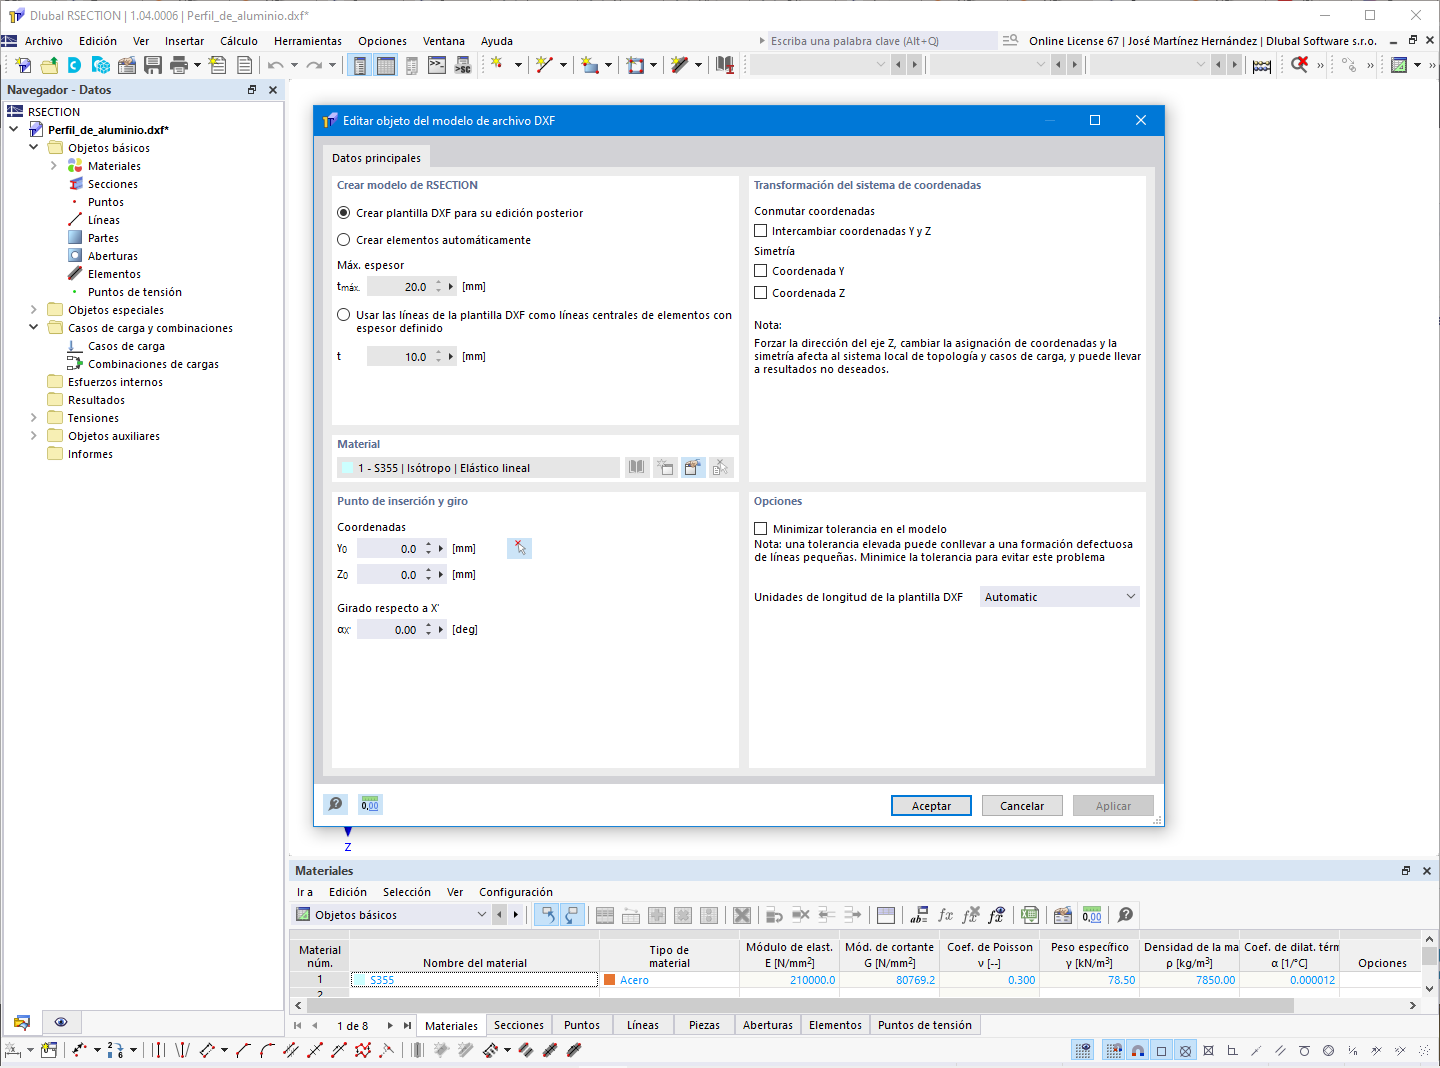Open the 'Ayuda' menu
This screenshot has height=1068, width=1440.
pos(497,41)
